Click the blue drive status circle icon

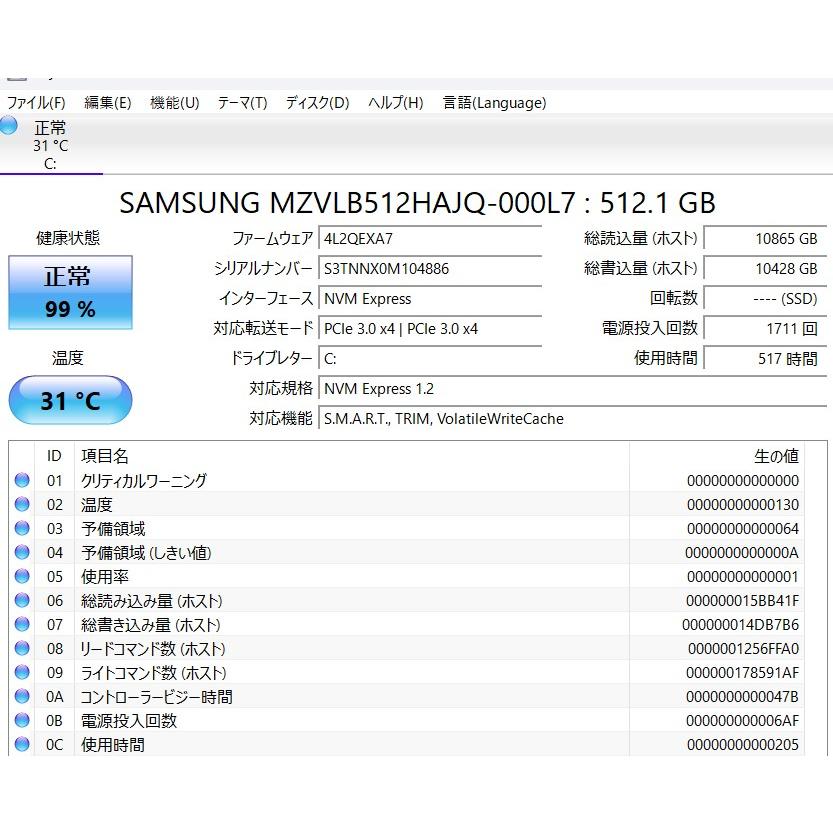click(x=8, y=126)
